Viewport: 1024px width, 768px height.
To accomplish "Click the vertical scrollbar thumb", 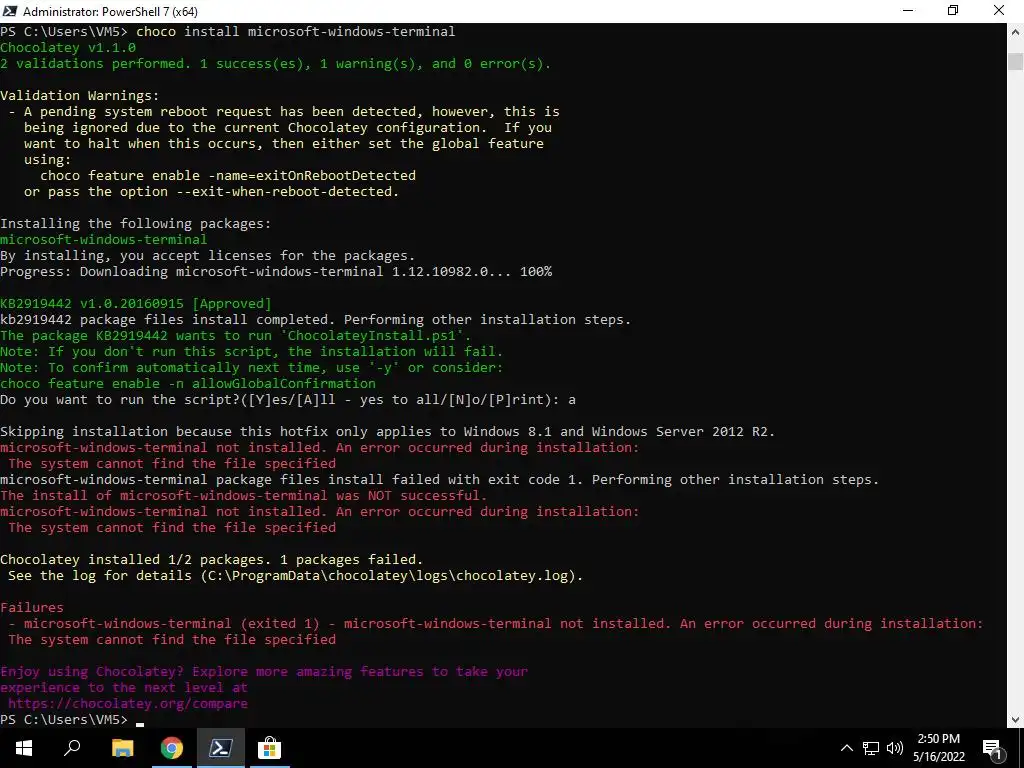I will point(1016,61).
